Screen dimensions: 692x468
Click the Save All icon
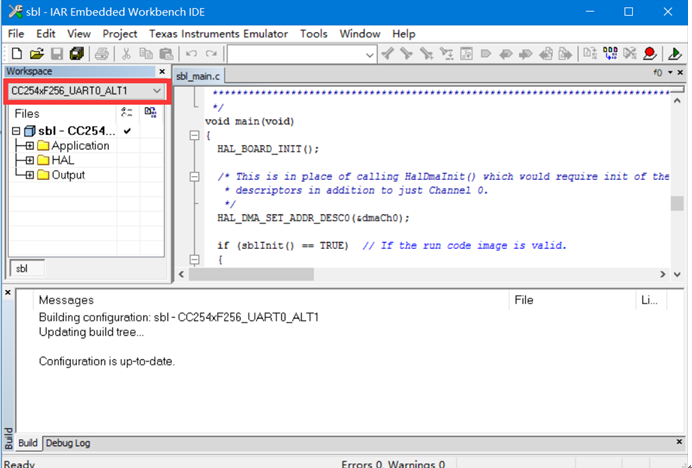pos(77,54)
